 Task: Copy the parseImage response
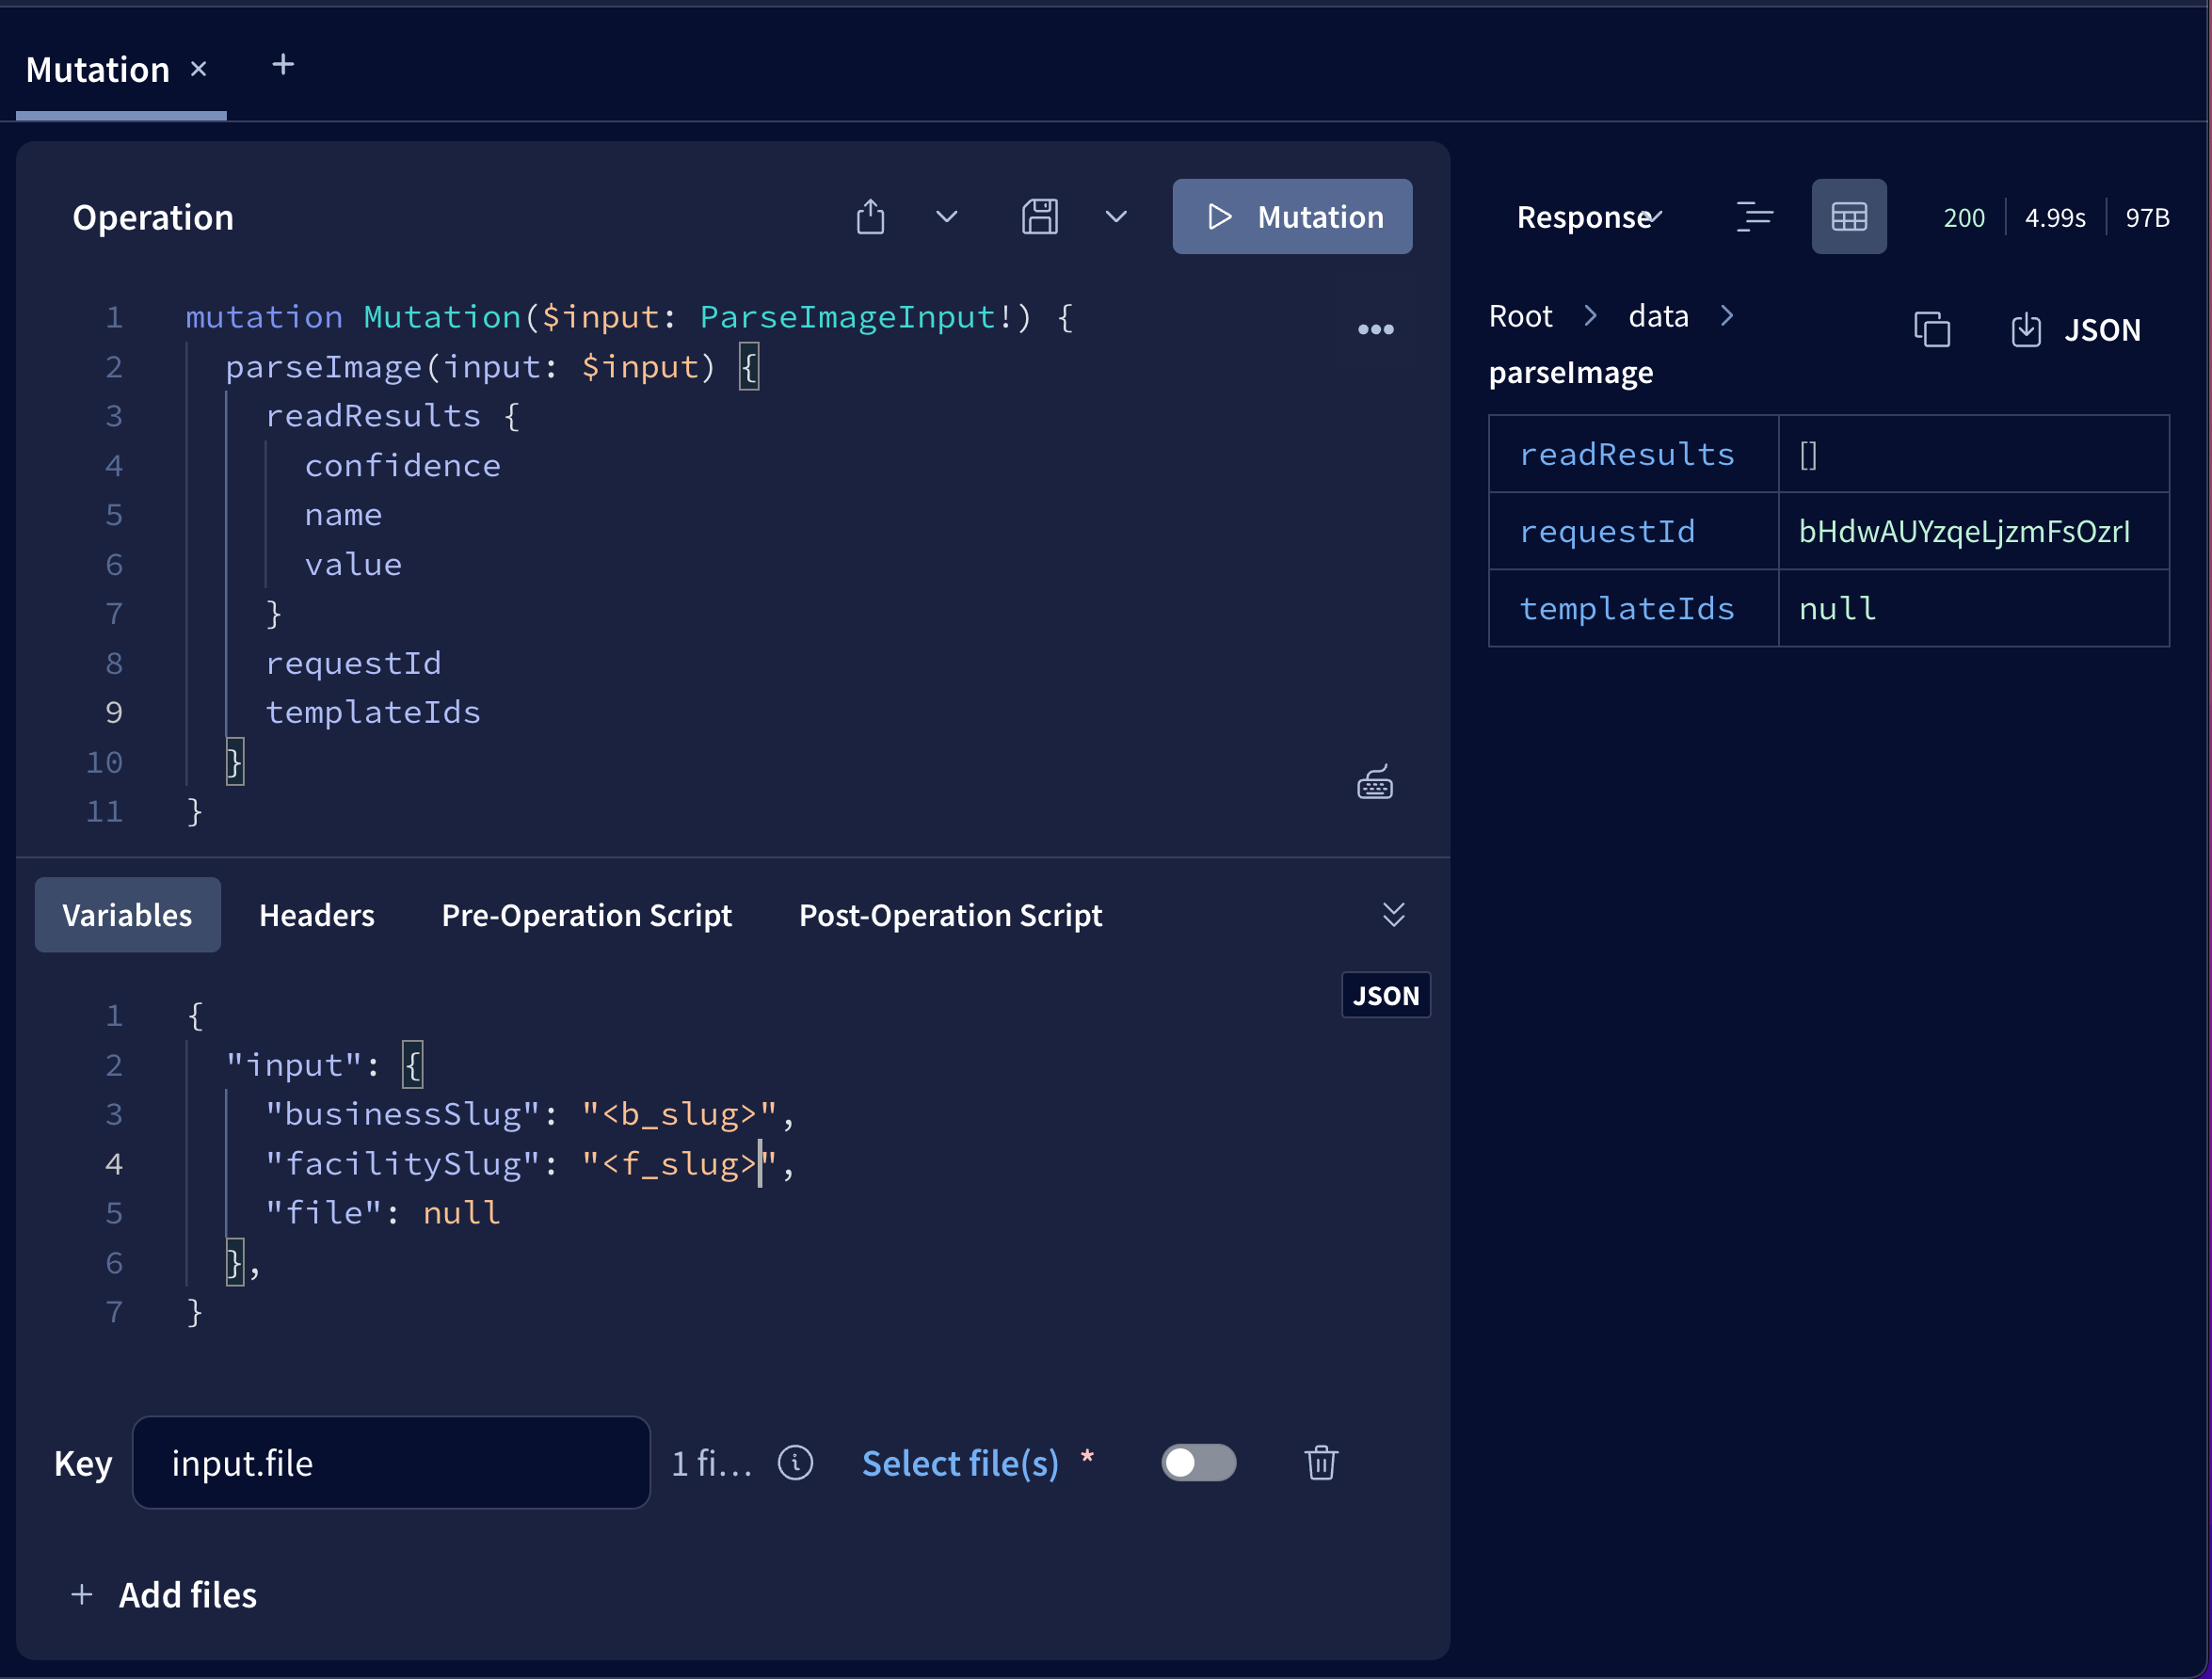(x=1932, y=329)
